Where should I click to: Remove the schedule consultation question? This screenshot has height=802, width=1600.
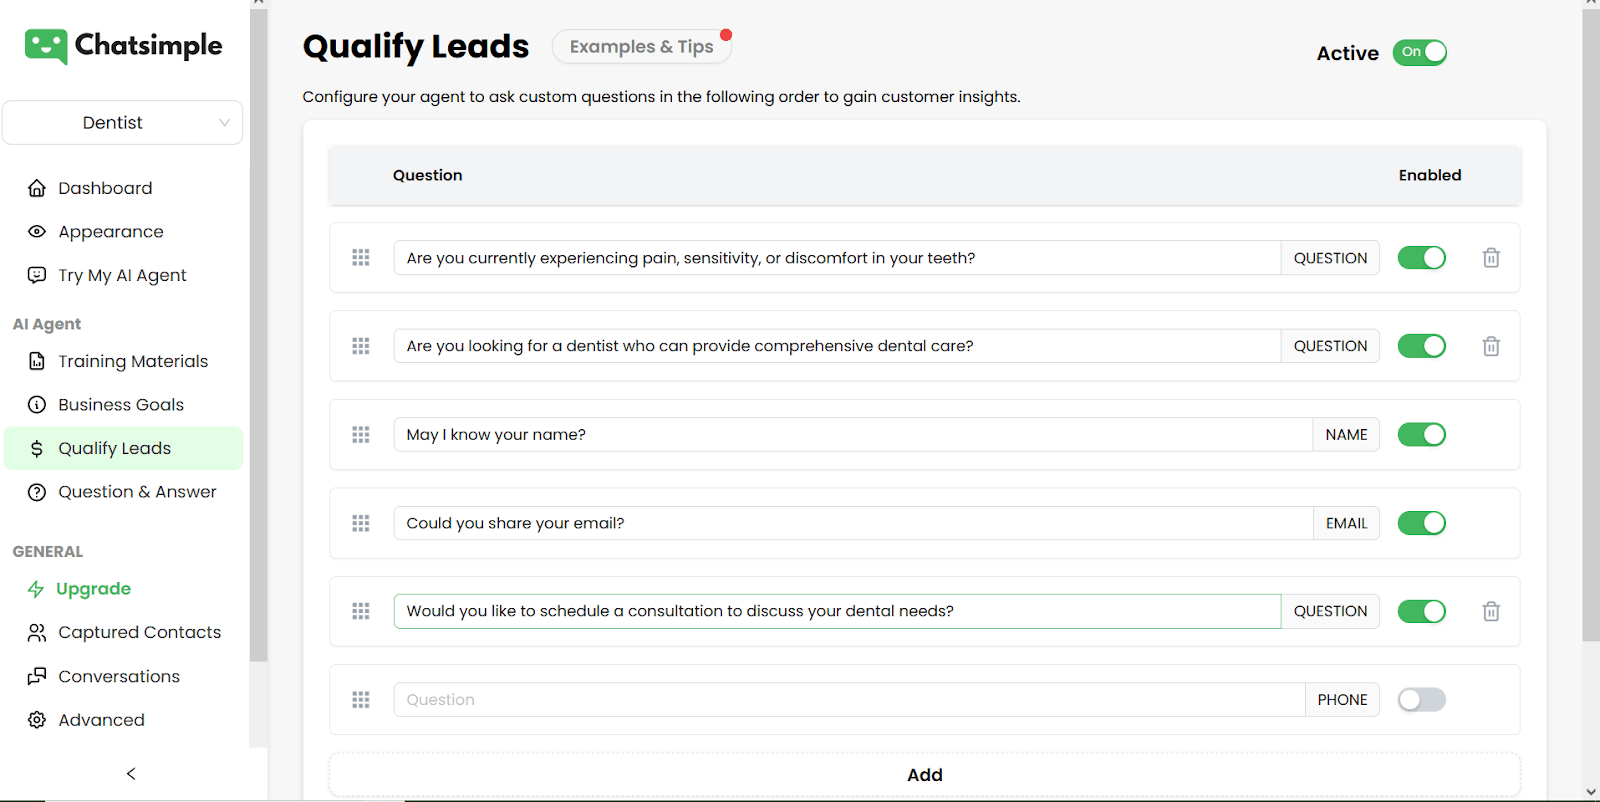point(1491,611)
